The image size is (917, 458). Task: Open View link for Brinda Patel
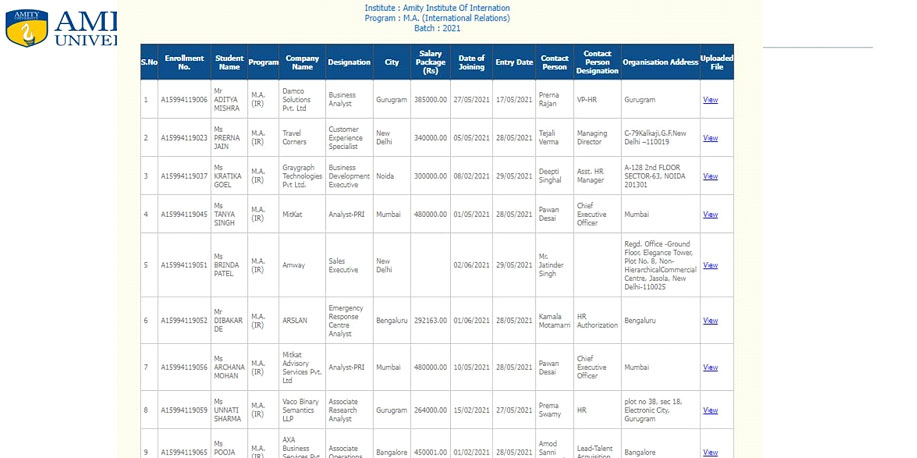tap(710, 265)
